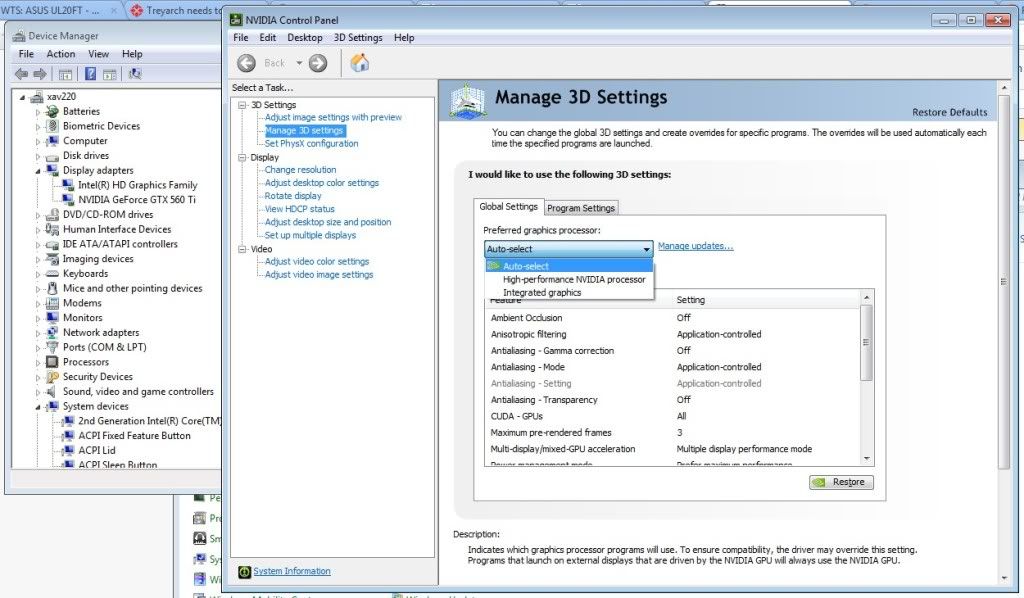Select Integrated graphics from the list
Viewport: 1024px width, 598px height.
pyautogui.click(x=541, y=293)
